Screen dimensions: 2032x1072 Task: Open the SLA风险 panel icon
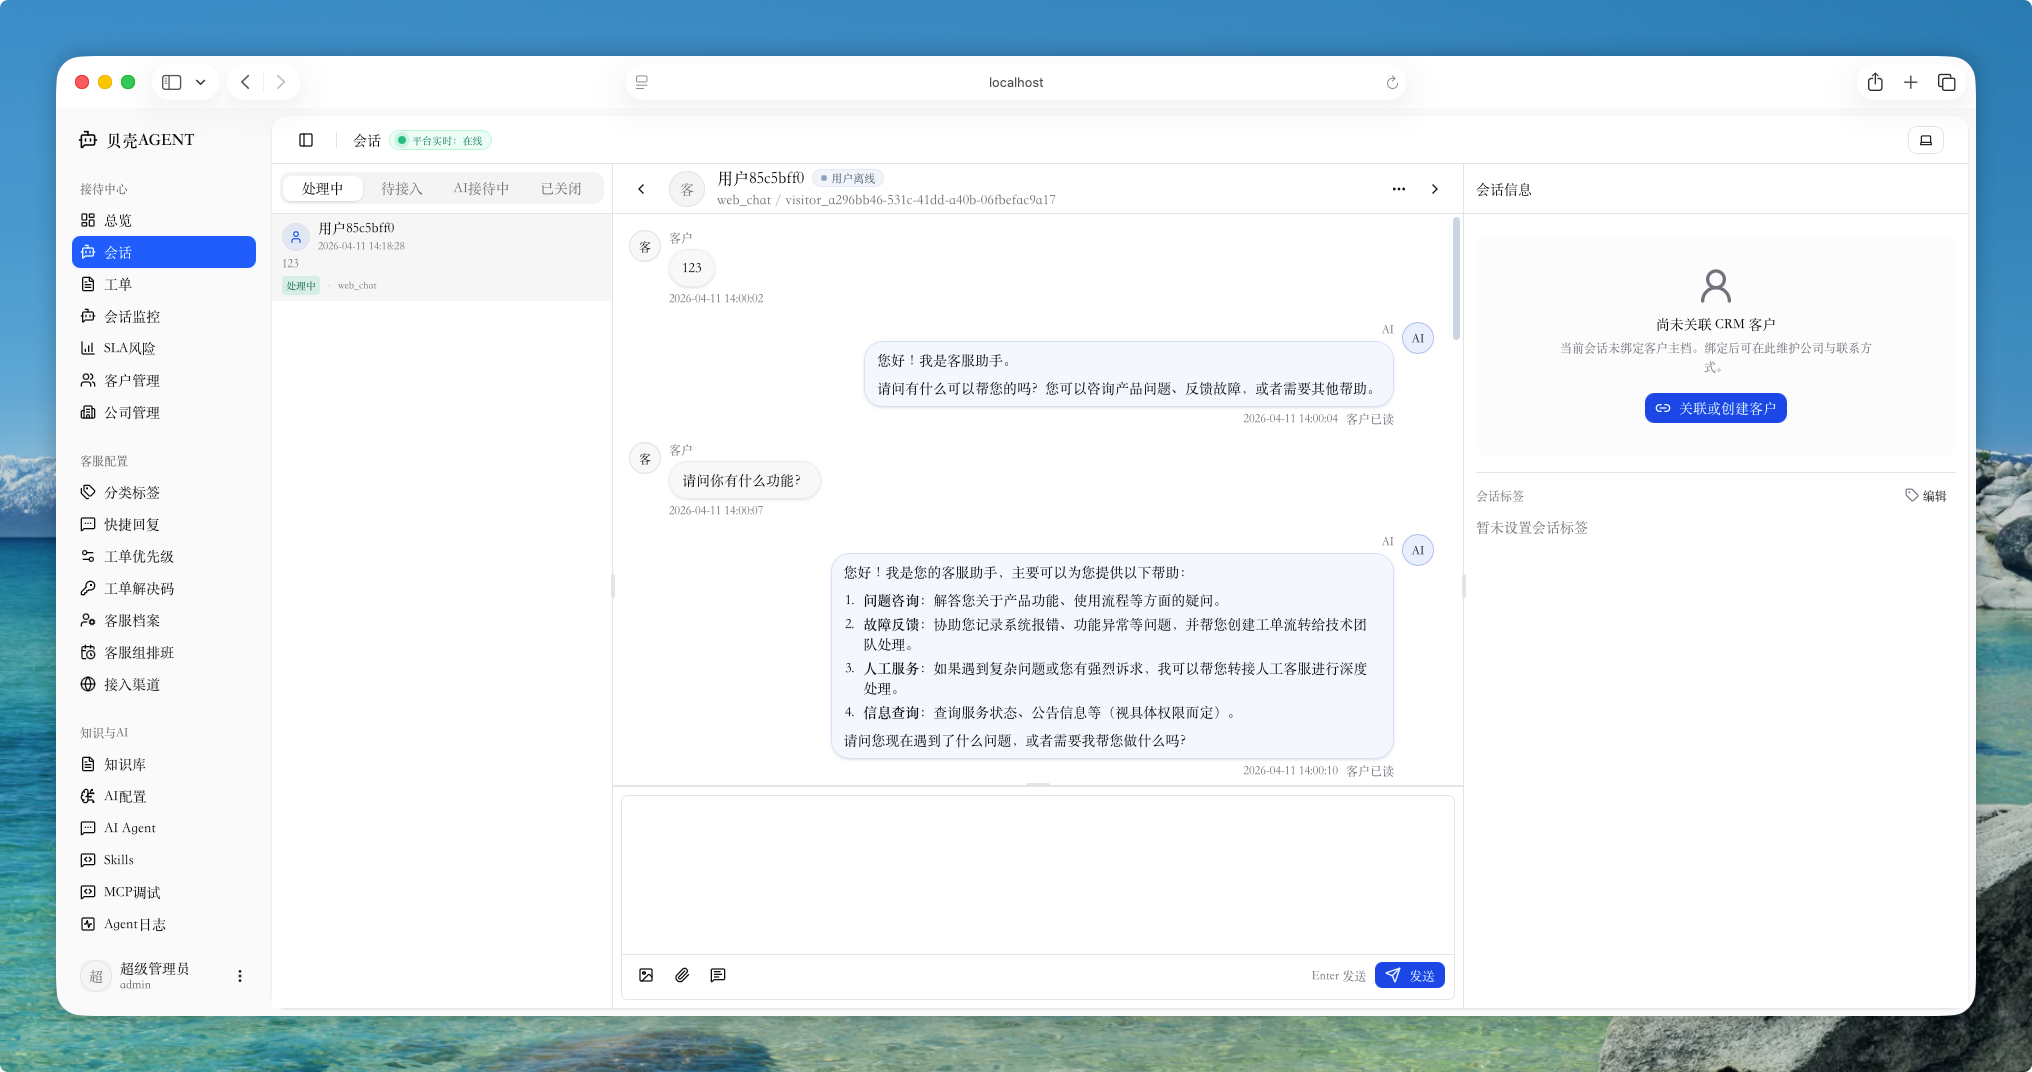pos(89,348)
